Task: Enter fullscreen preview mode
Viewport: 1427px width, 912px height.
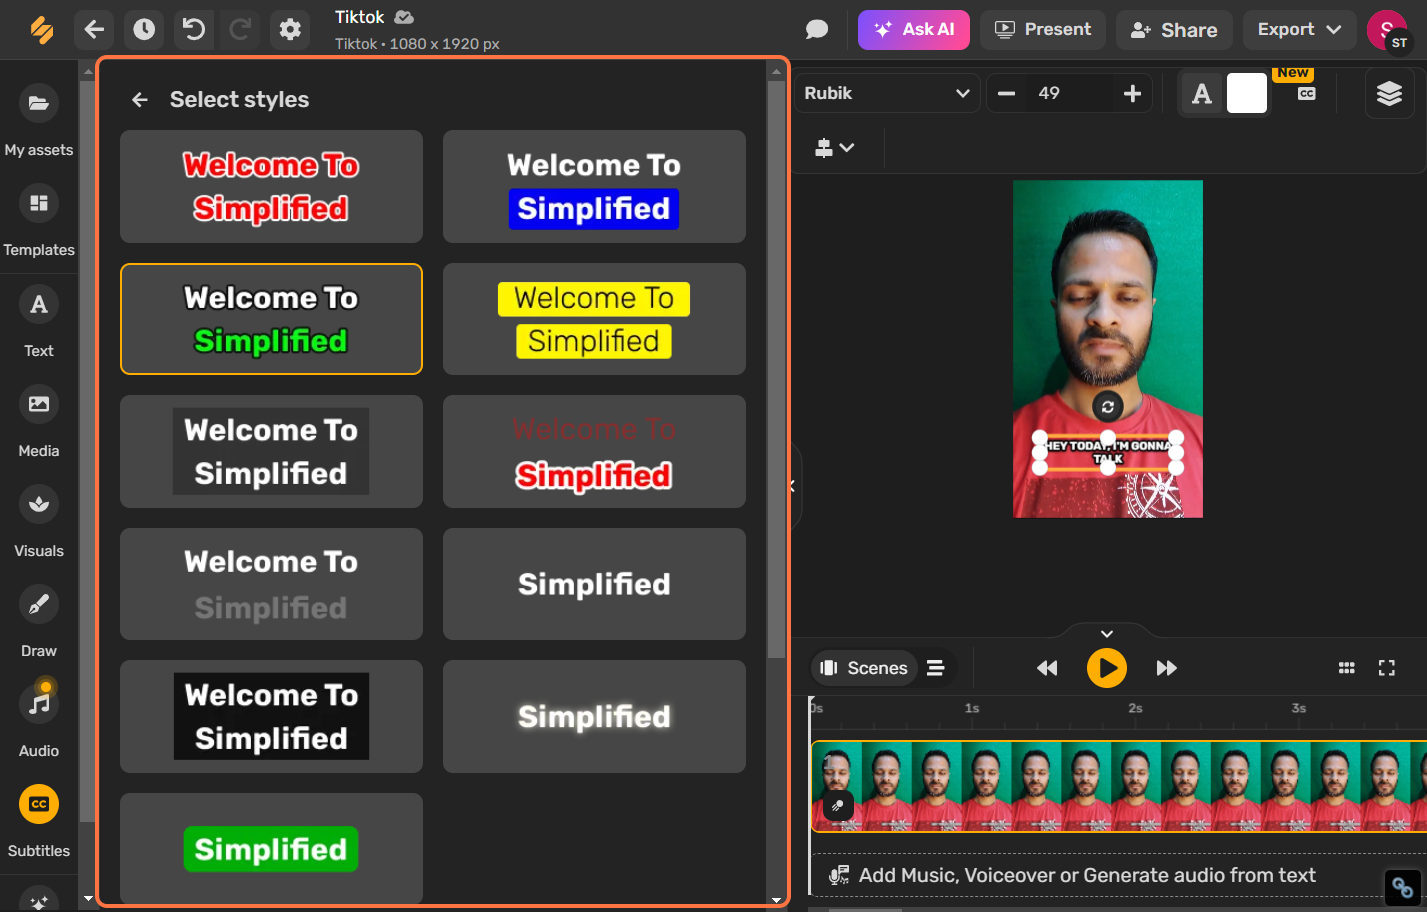Action: click(1387, 668)
